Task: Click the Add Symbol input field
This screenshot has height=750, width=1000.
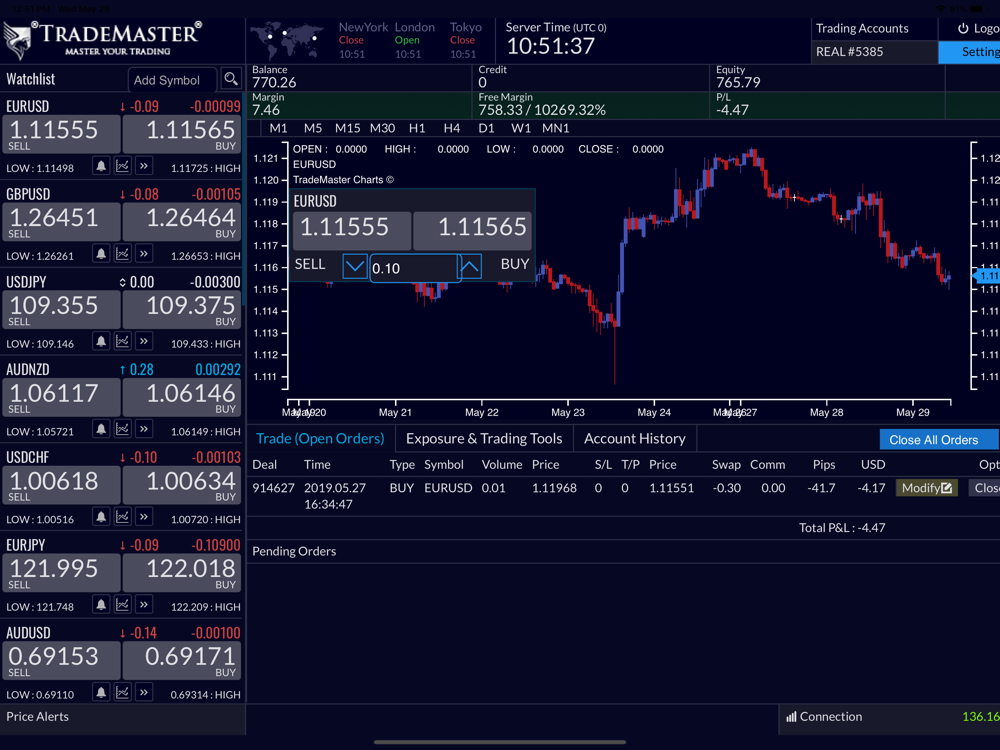Action: point(172,80)
